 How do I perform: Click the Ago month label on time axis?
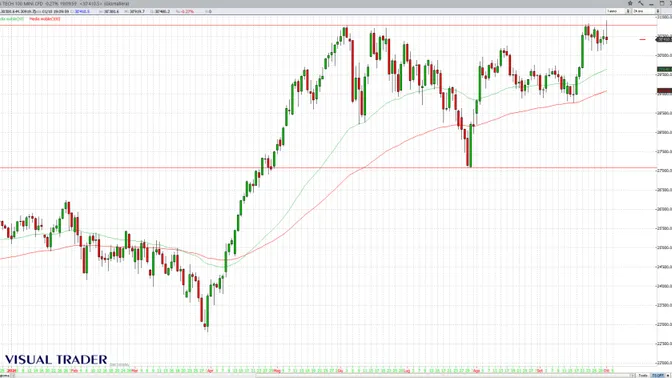[x=477, y=370]
